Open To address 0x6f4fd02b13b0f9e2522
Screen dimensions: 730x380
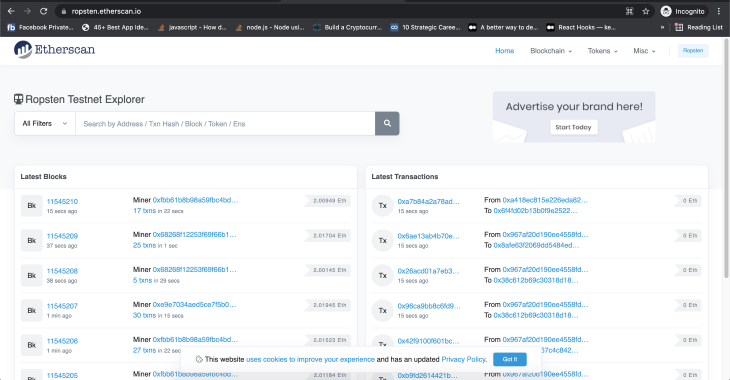coord(535,210)
